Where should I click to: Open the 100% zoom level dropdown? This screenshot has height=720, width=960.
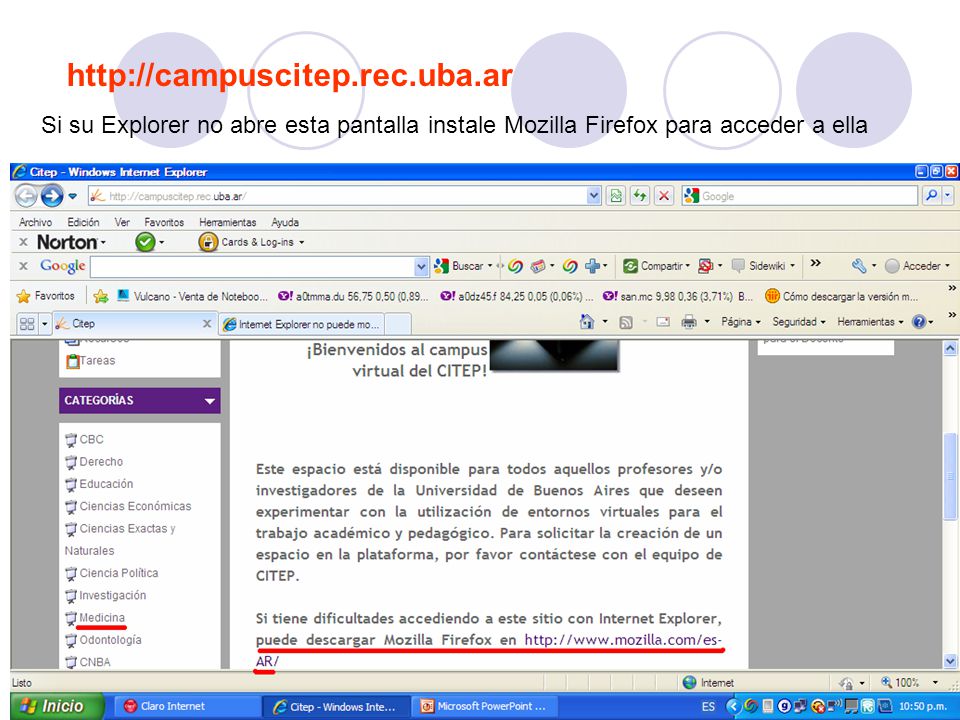[934, 683]
